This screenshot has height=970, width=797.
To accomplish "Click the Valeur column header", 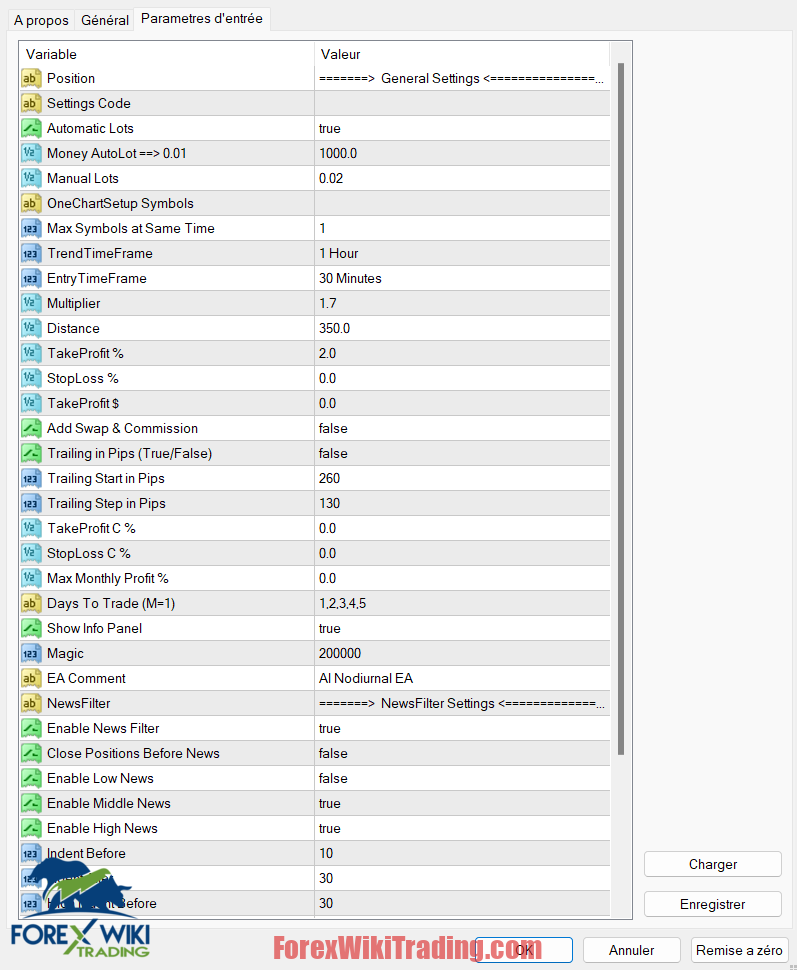I will point(462,54).
